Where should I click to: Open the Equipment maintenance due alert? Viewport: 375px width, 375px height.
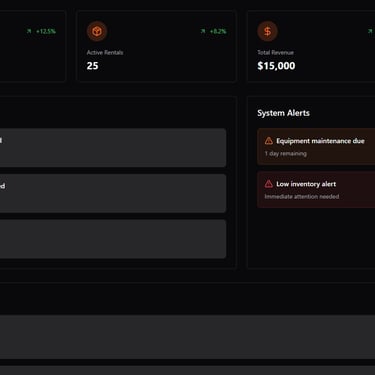click(316, 147)
